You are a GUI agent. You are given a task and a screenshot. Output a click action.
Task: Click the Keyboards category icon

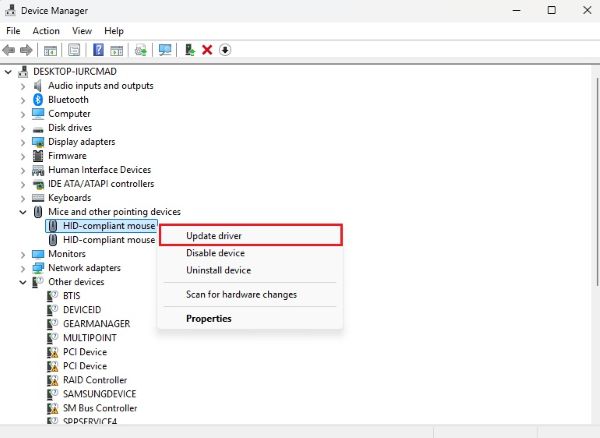(x=38, y=198)
